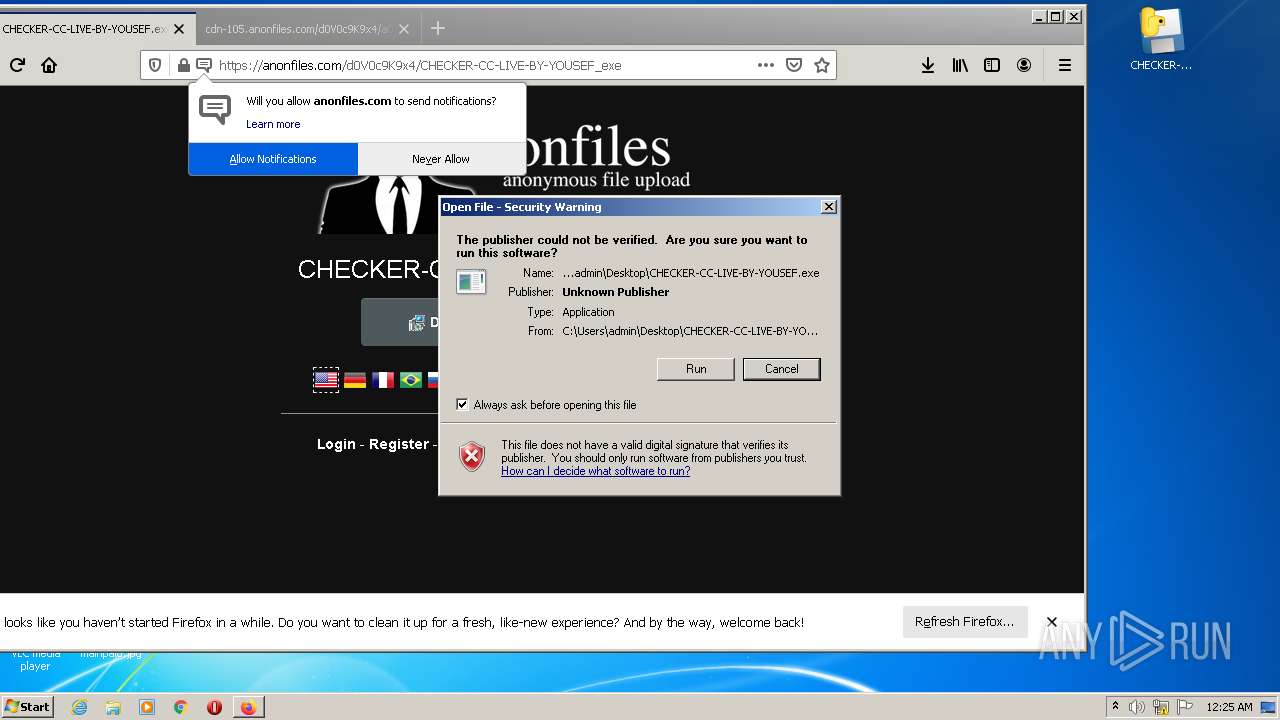1280x720 pixels.
Task: Close the Security Warning dialog
Action: [x=829, y=207]
